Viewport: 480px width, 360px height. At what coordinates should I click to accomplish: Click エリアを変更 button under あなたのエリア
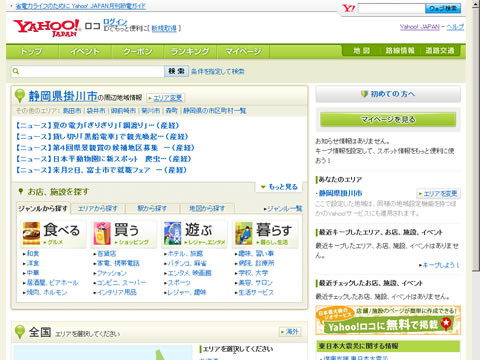[x=438, y=193]
